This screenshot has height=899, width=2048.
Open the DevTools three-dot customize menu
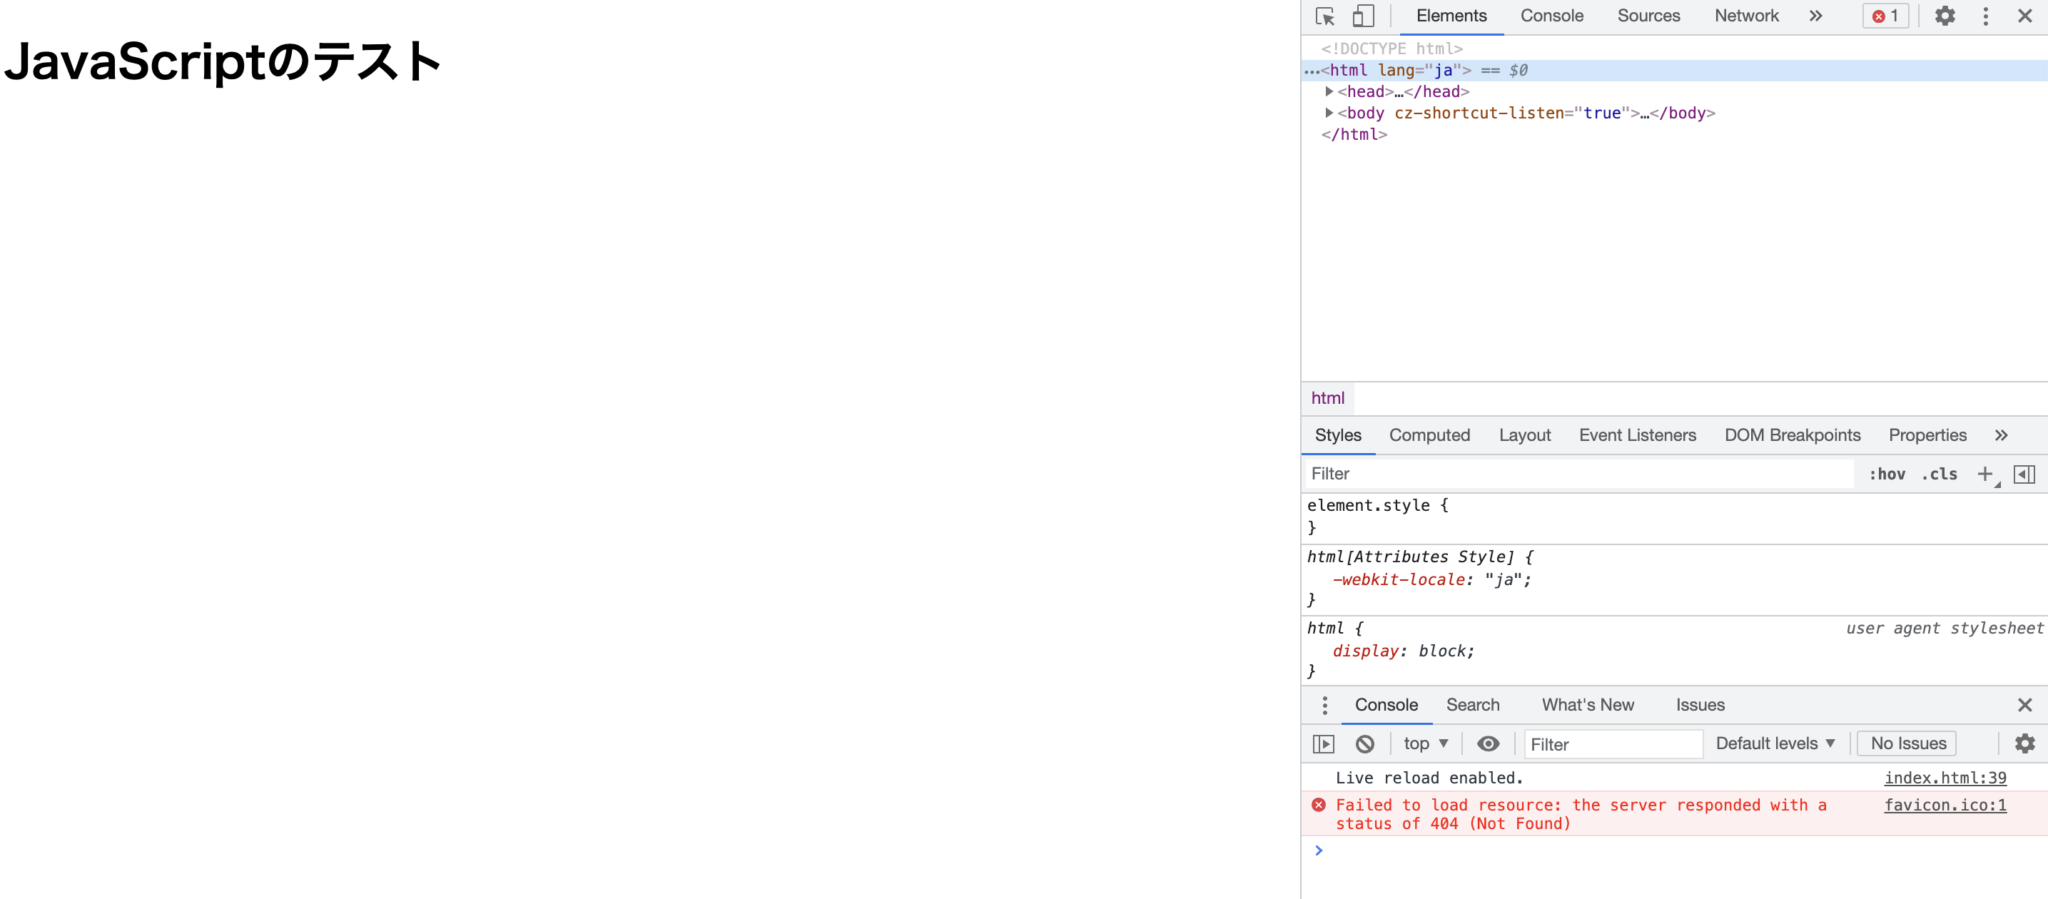click(1986, 16)
